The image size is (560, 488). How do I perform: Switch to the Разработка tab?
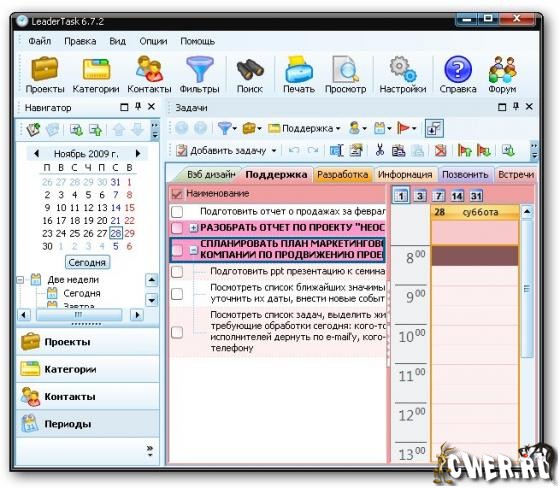(x=342, y=175)
